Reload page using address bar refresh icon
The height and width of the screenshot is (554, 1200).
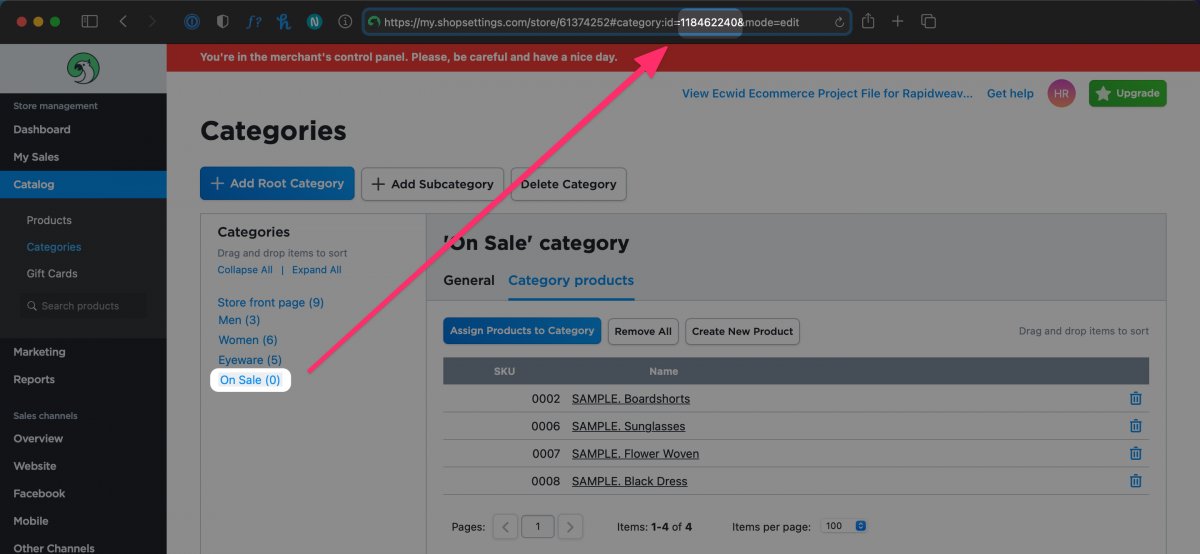pos(839,22)
